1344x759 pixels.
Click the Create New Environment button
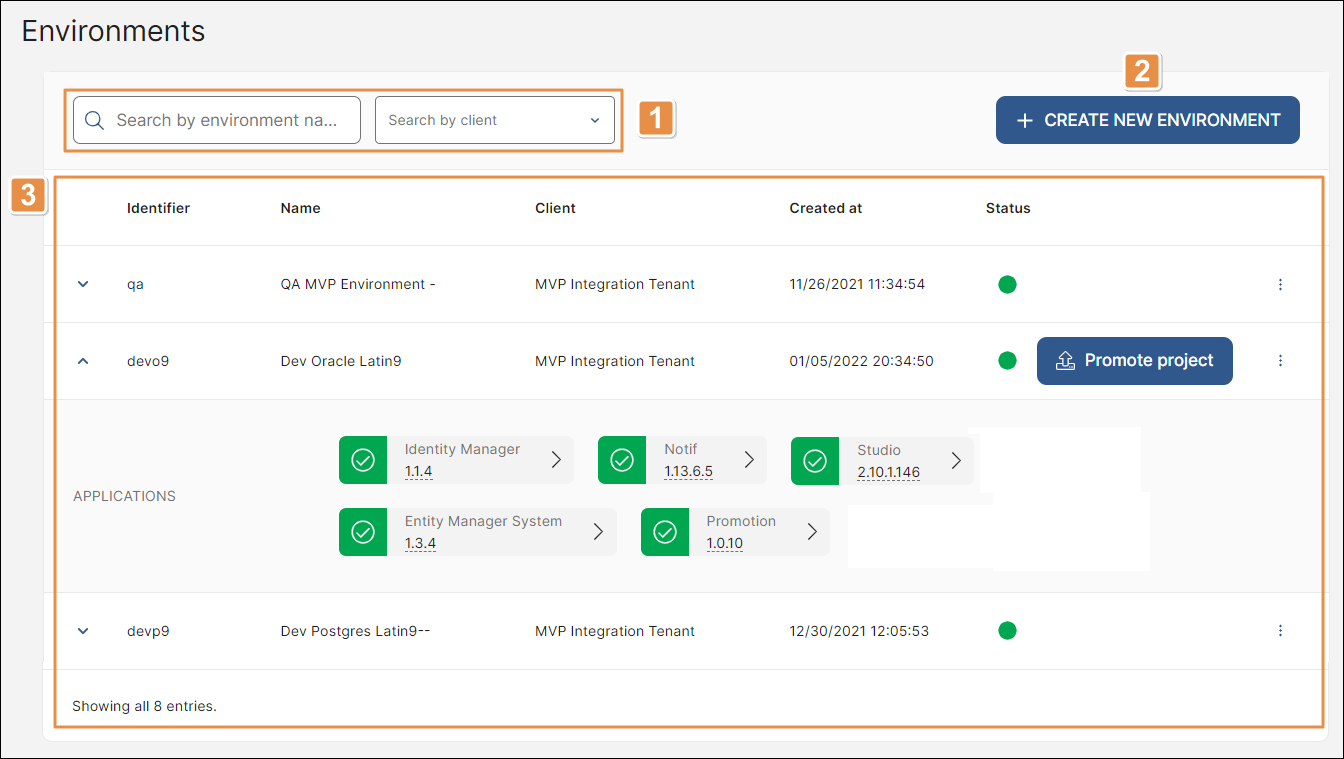point(1147,120)
